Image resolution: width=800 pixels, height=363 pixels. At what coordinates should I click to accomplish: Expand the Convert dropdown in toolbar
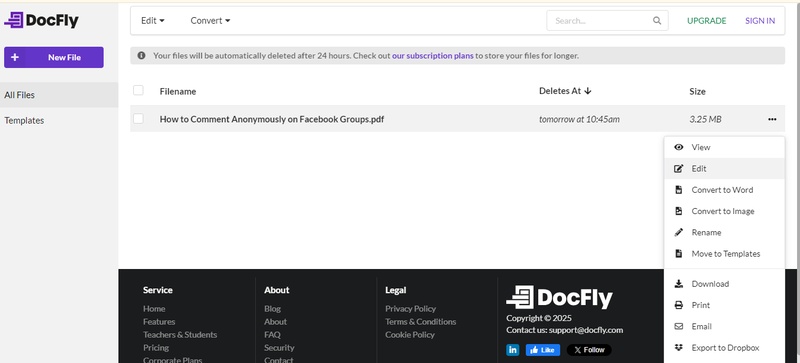pos(210,21)
